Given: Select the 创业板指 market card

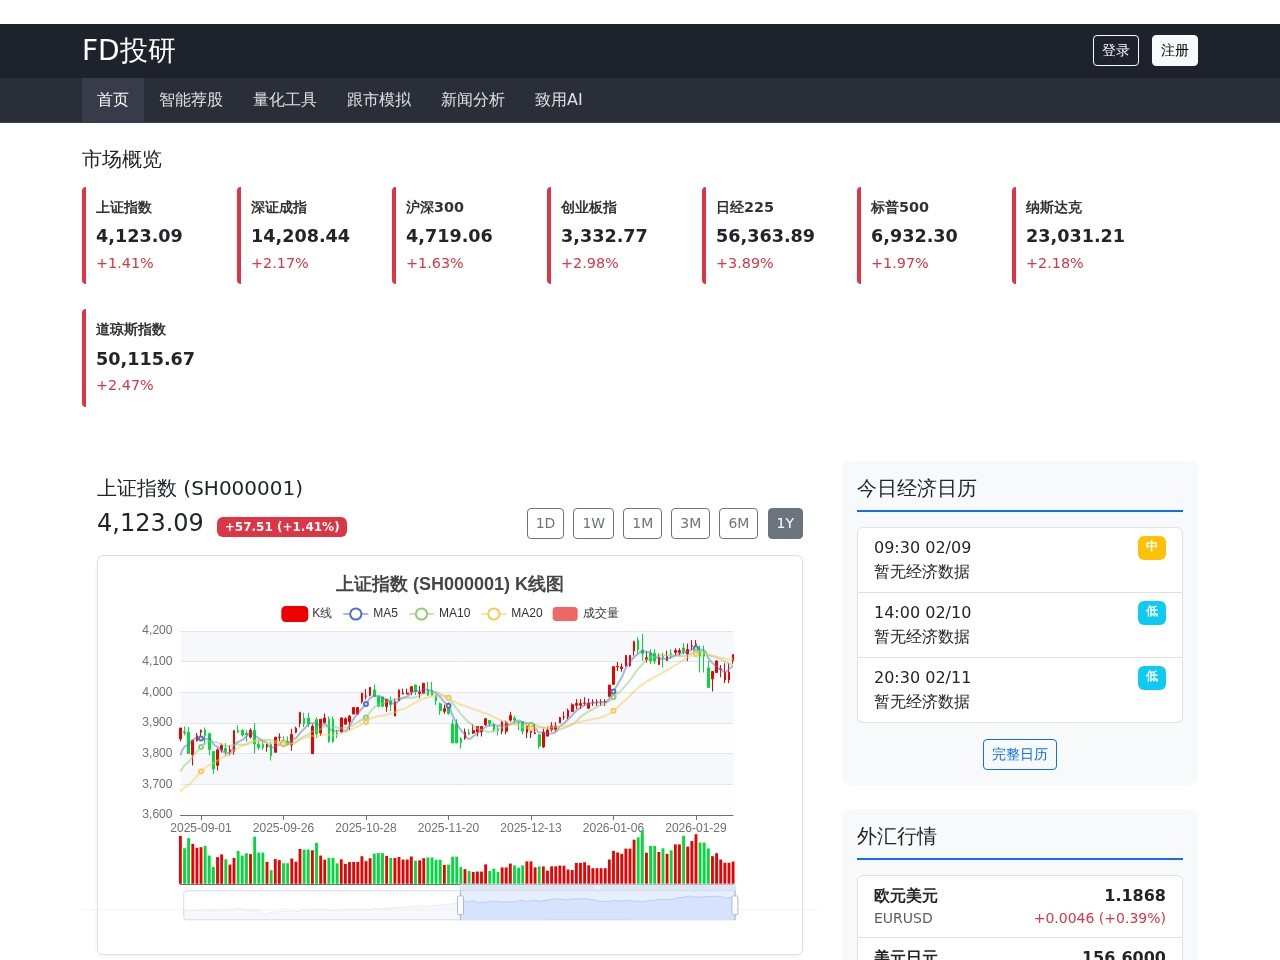Looking at the screenshot, I should 612,235.
